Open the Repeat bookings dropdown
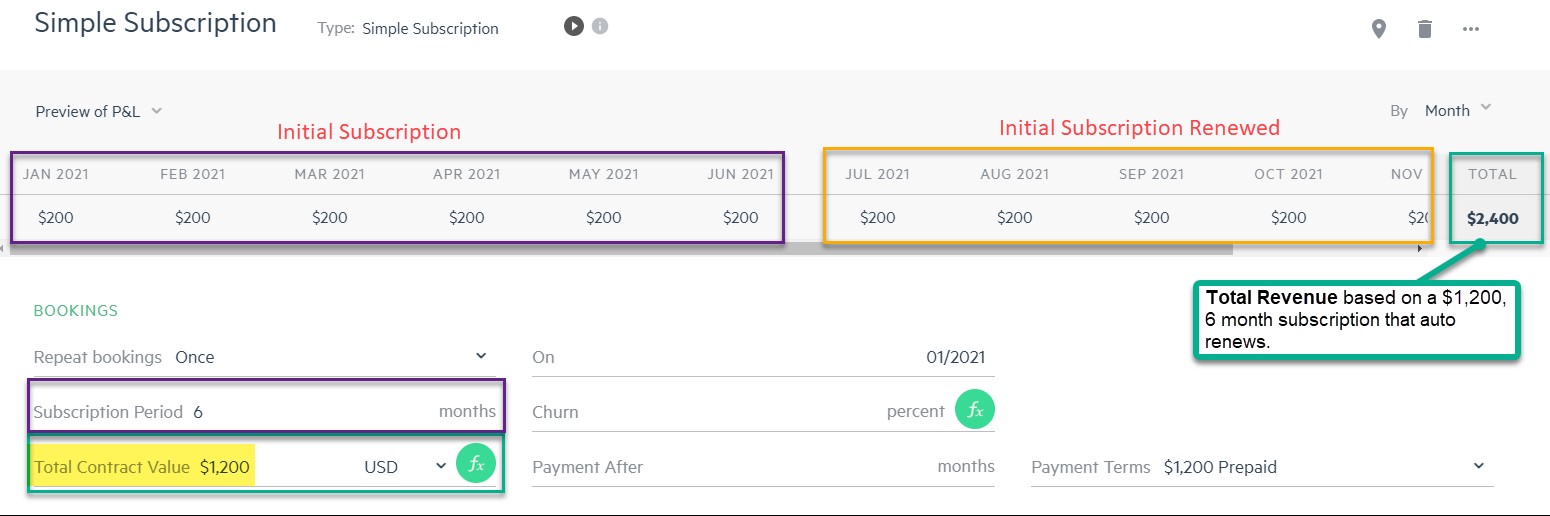 pos(330,357)
